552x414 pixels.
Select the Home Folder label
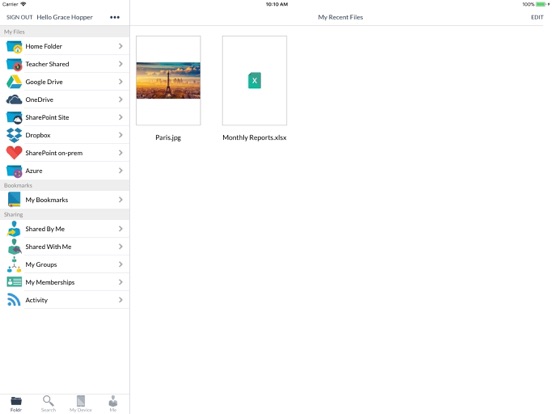(x=44, y=46)
